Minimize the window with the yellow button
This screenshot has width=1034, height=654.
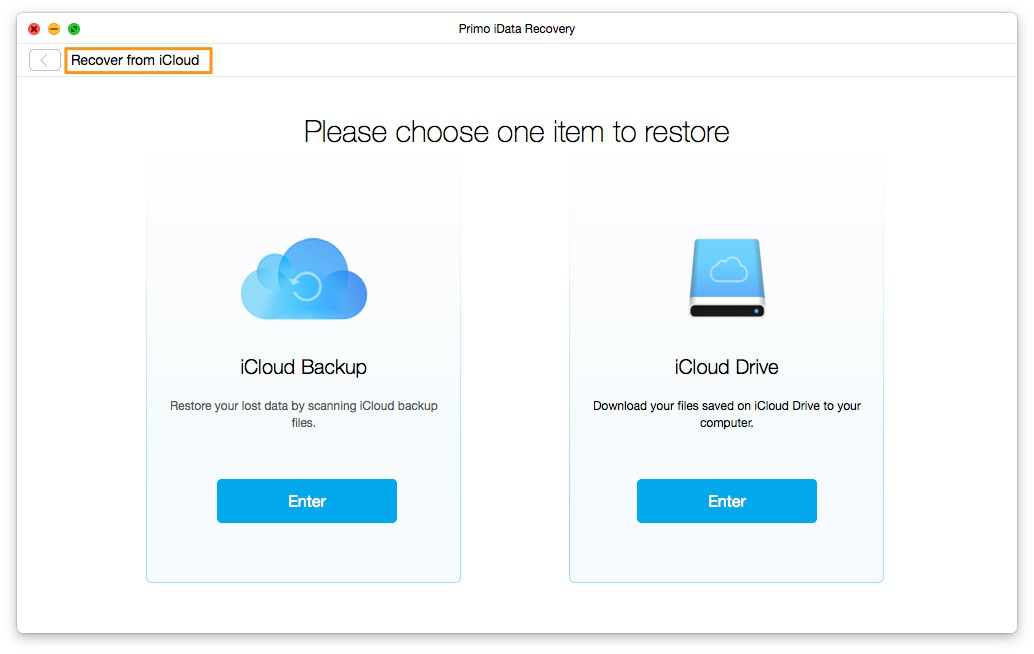coord(54,29)
